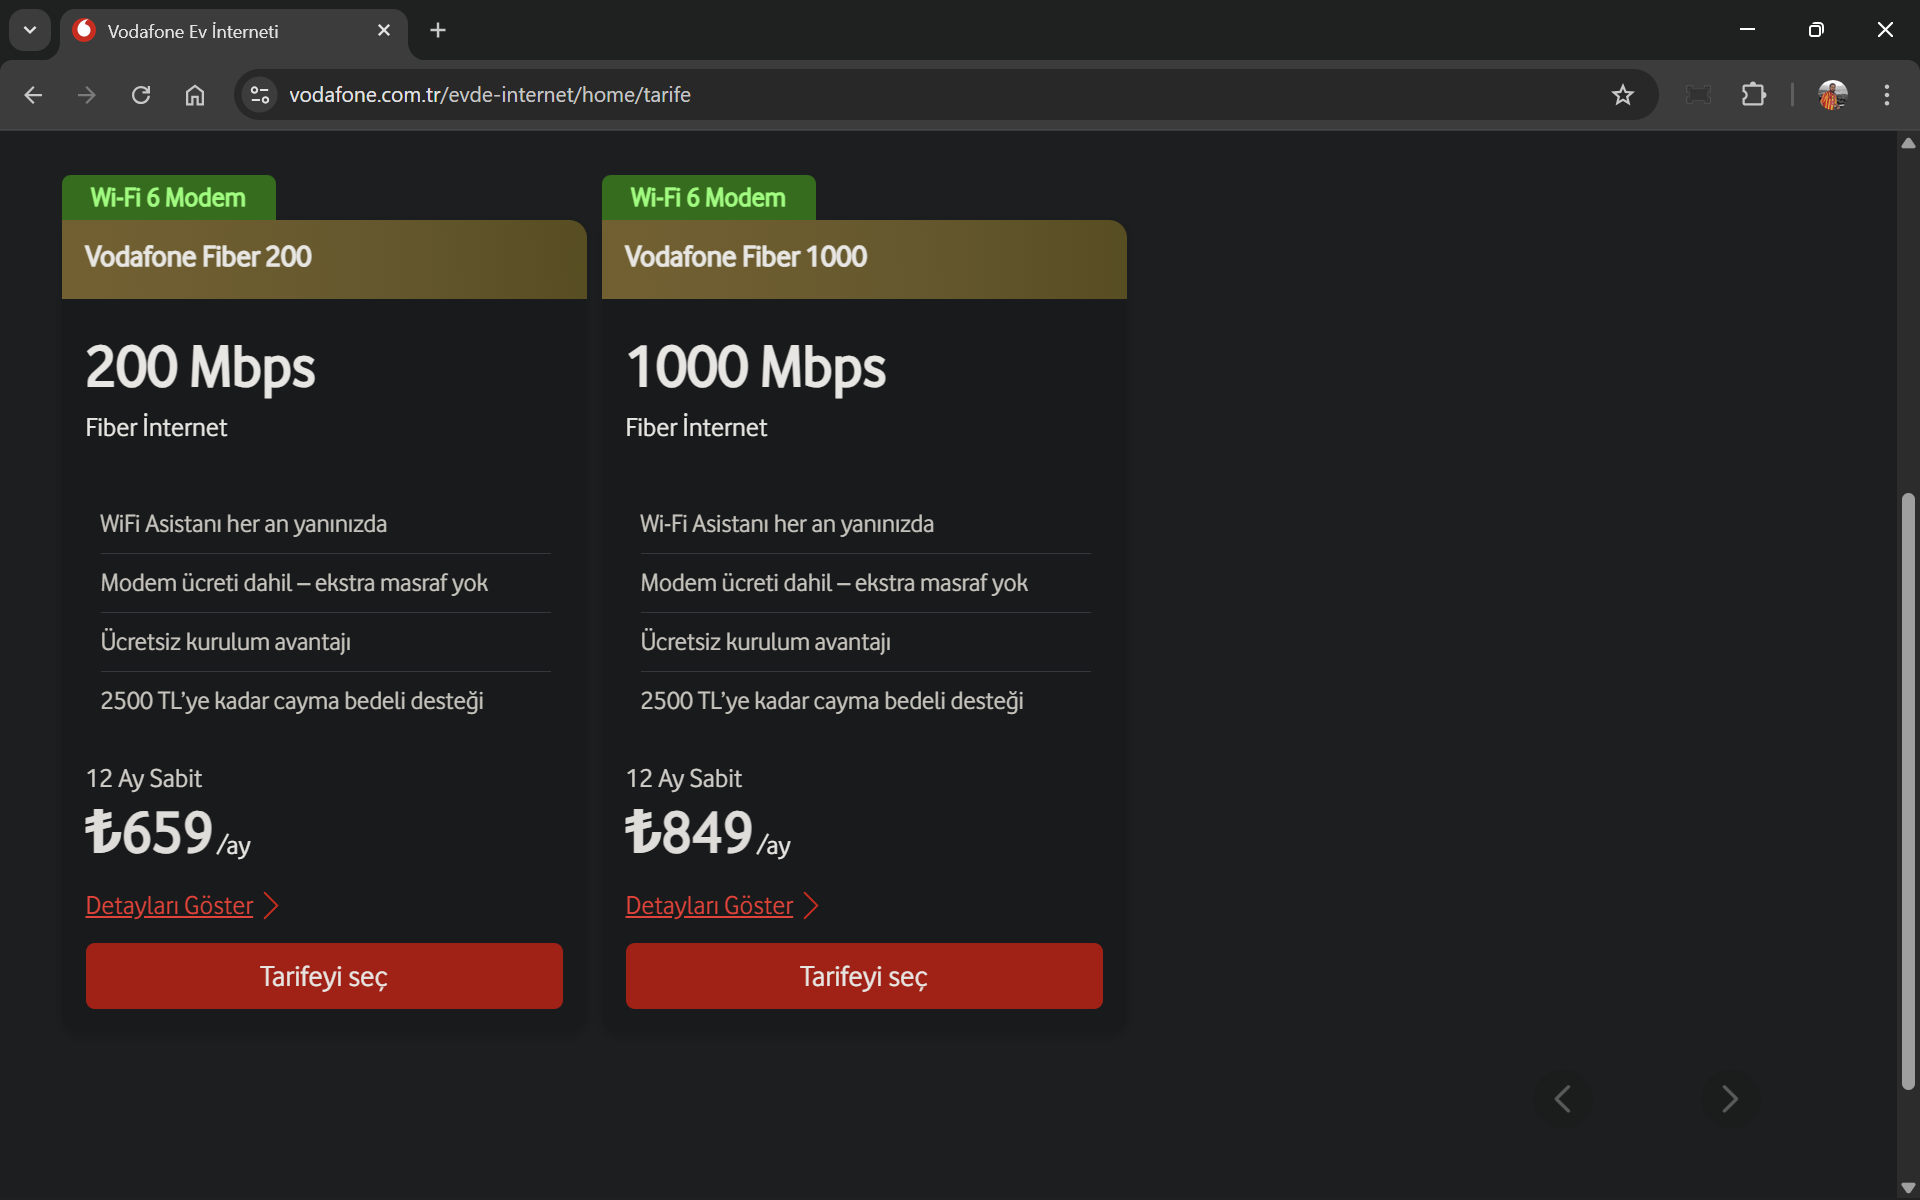Close the Vodafone Ev İnterneti tab
This screenshot has width=1920, height=1200.
coord(384,31)
